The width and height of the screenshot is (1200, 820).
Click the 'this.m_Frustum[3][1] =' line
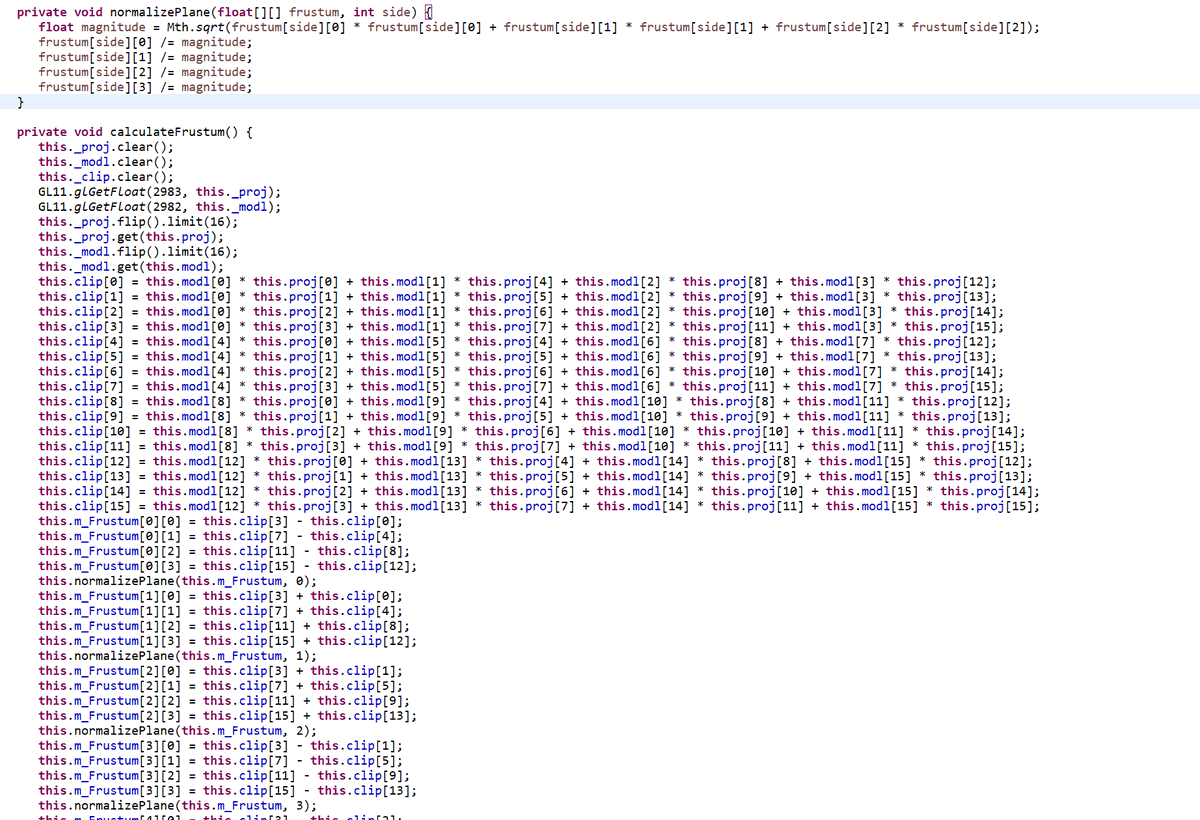[x=220, y=760]
